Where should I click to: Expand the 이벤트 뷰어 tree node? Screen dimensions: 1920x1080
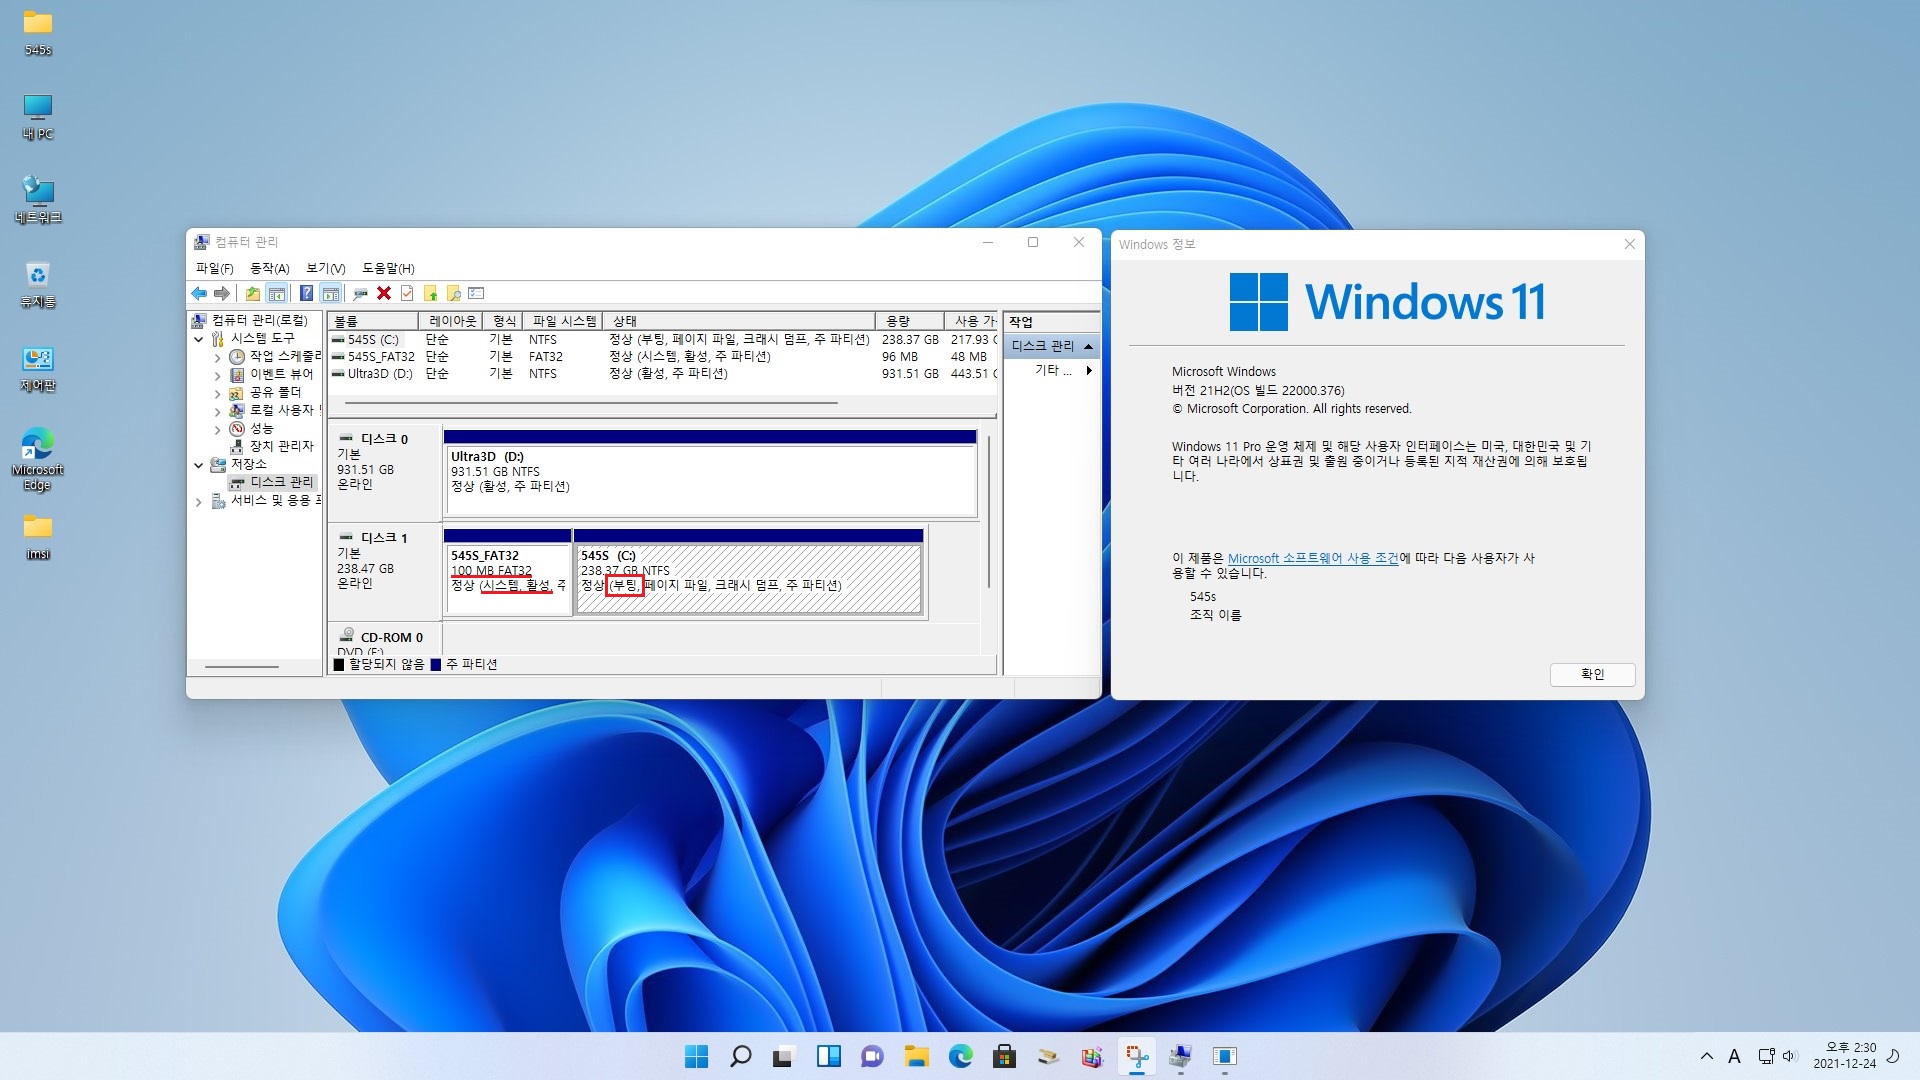[x=218, y=375]
